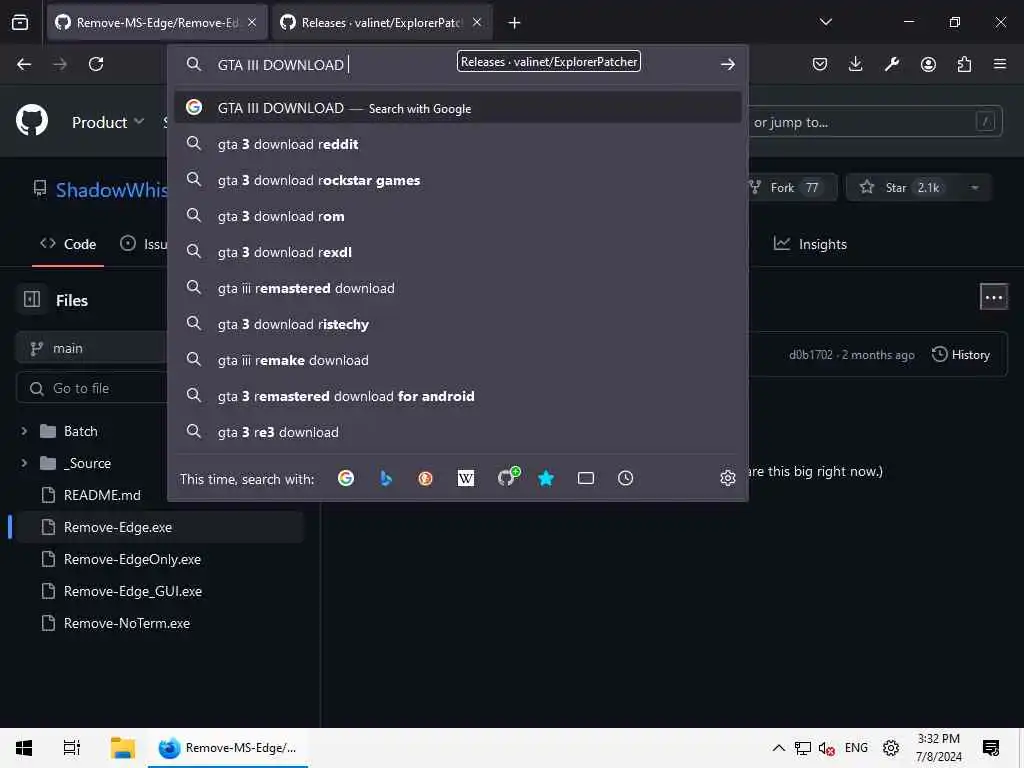The image size is (1024, 768).
Task: Open the main branch selector
Action: click(x=91, y=348)
